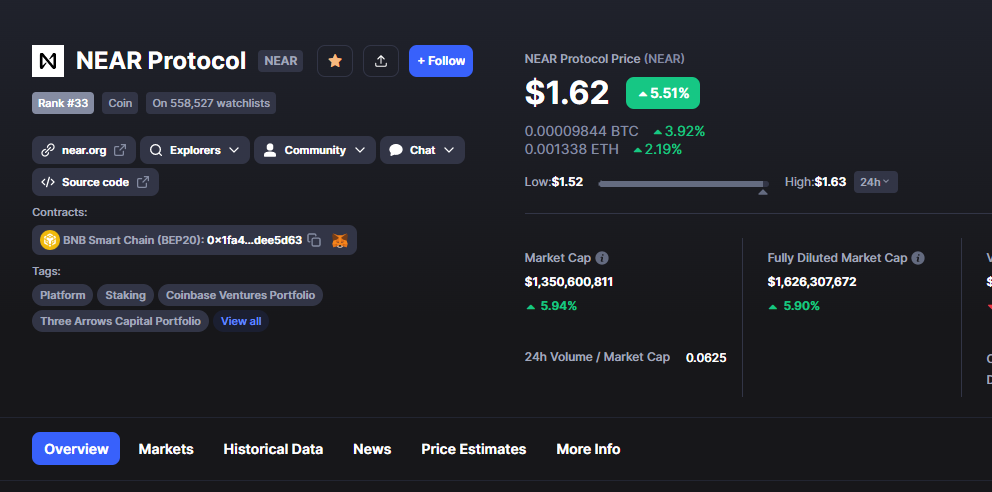Click the Market Cap info icon
992x492 pixels.
pyautogui.click(x=602, y=258)
